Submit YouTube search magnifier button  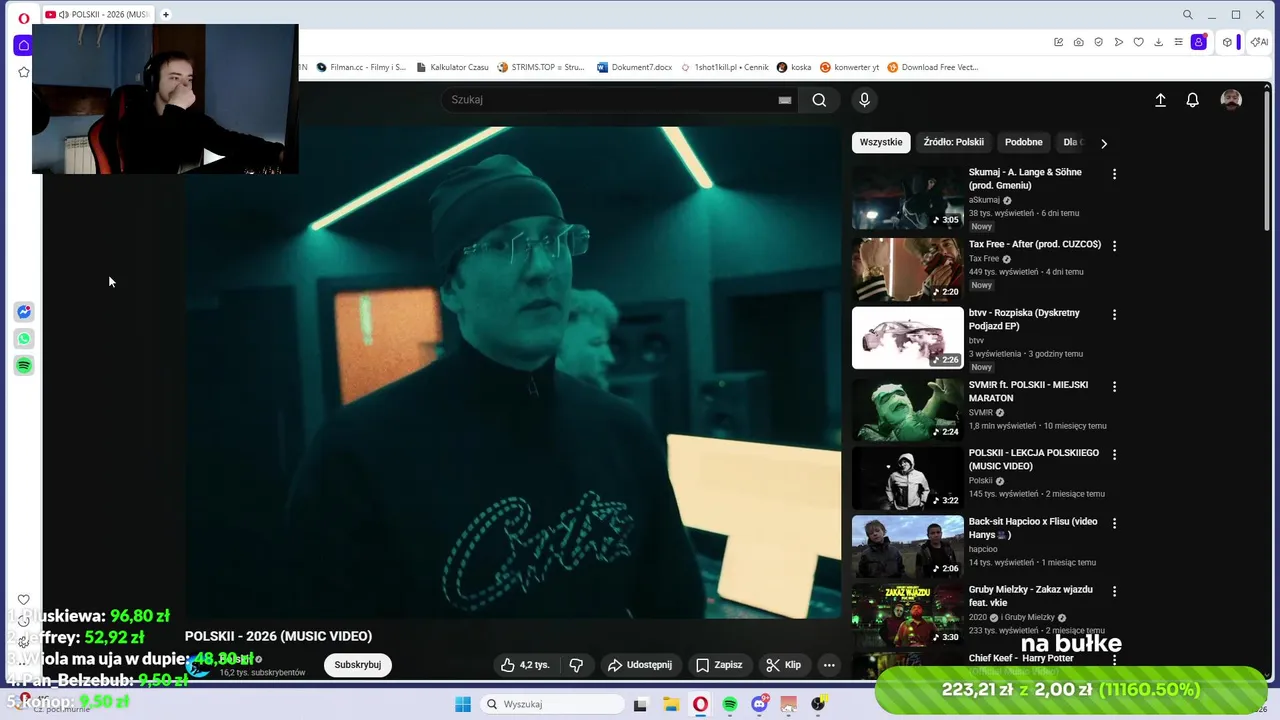click(x=819, y=100)
